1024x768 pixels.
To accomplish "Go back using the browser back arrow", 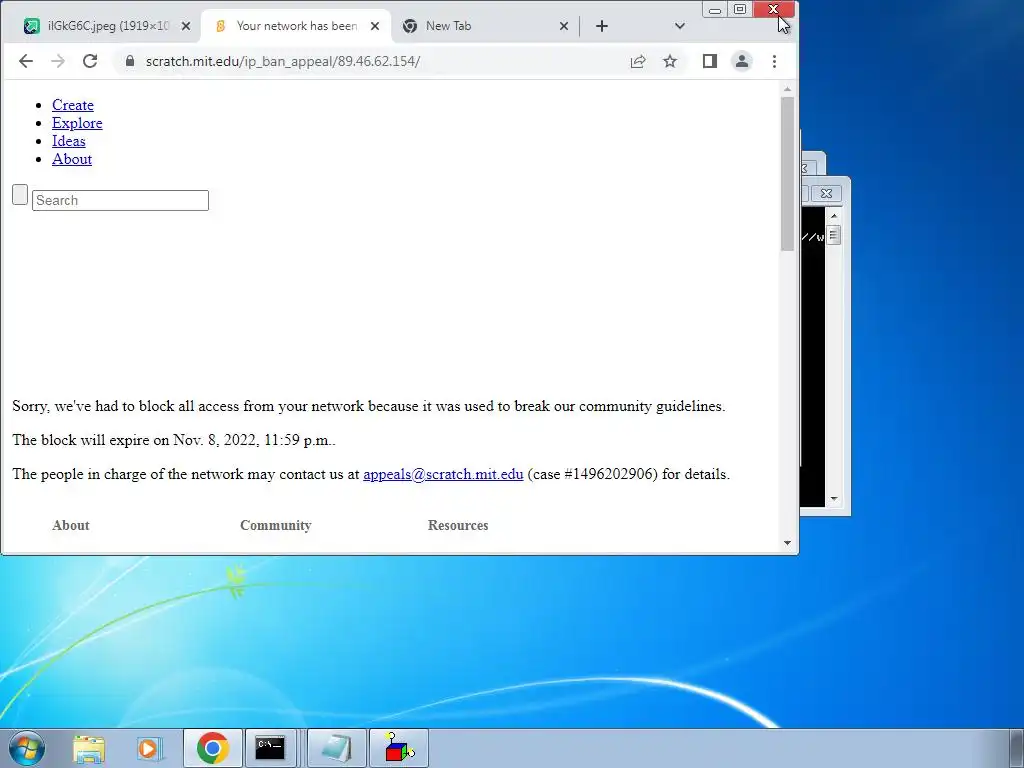I will pos(25,61).
